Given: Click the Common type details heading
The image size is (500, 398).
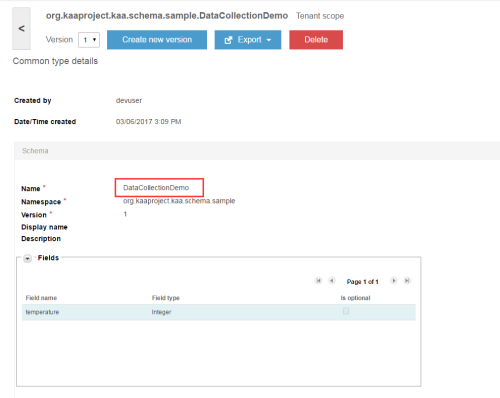Looking at the screenshot, I should [x=55, y=61].
